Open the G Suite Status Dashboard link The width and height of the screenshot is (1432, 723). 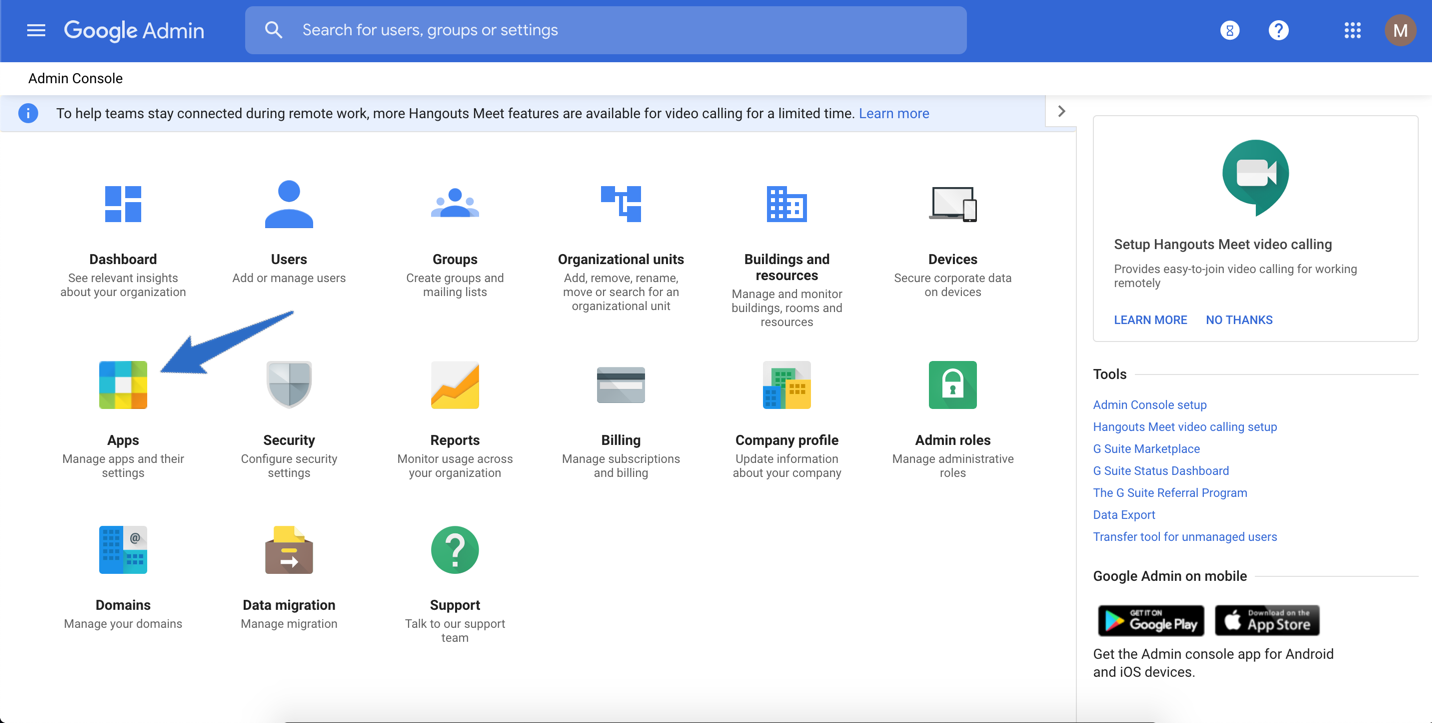click(1161, 471)
